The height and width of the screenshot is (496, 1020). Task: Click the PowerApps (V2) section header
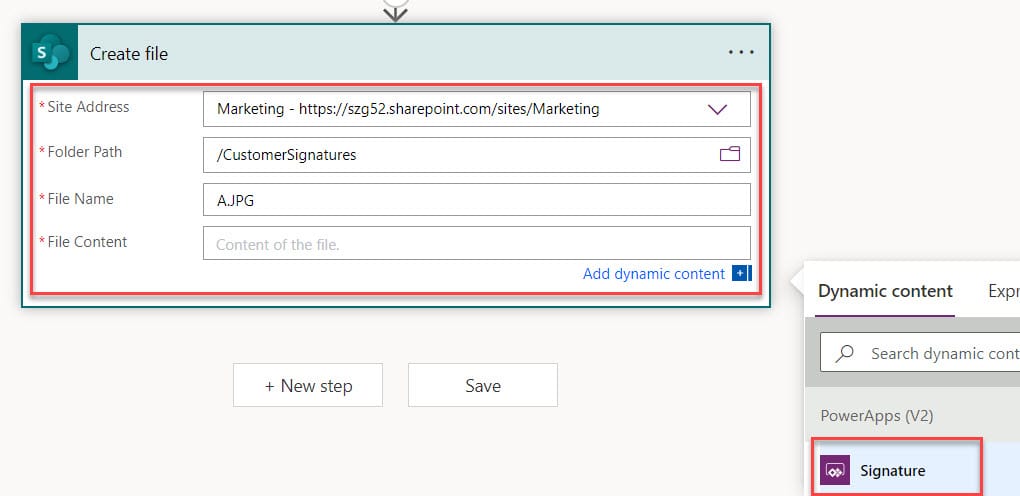click(877, 415)
